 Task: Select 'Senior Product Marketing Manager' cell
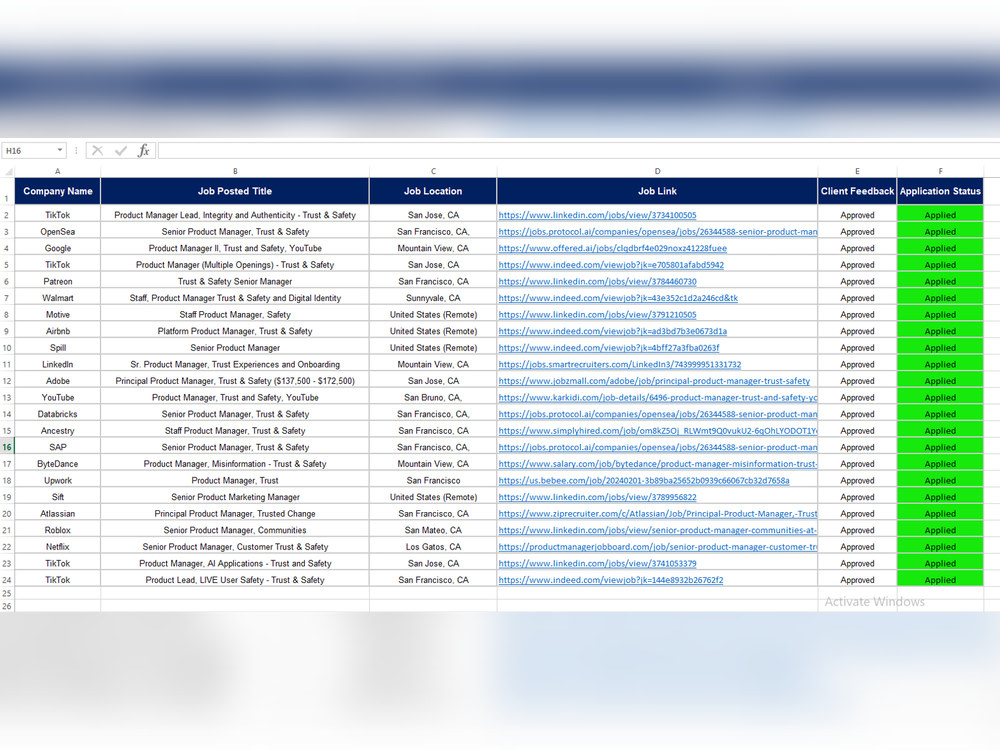click(235, 497)
